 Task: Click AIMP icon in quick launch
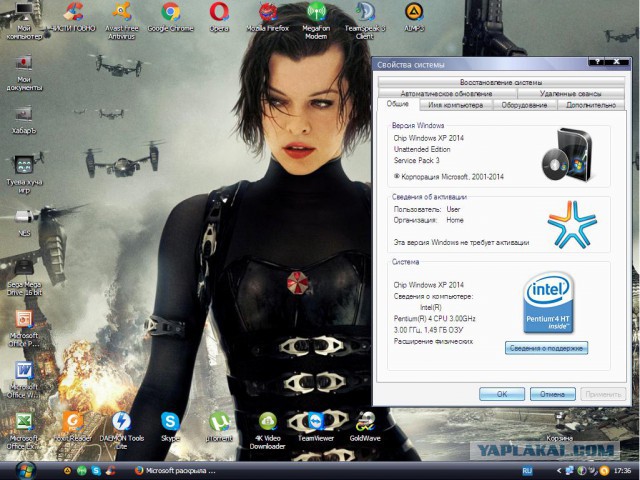(x=67, y=471)
